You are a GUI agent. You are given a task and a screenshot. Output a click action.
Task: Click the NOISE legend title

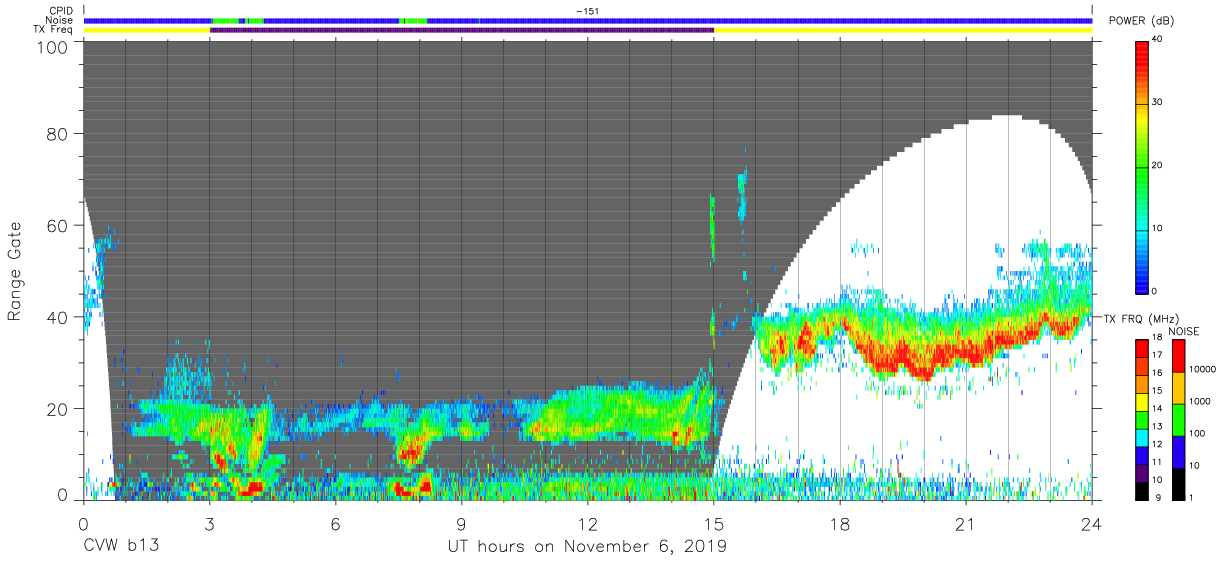tap(1183, 331)
